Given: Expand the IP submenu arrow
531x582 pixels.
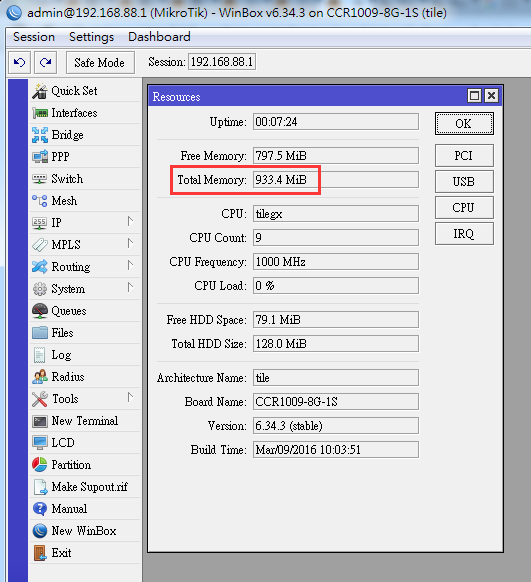Looking at the screenshot, I should click(130, 222).
